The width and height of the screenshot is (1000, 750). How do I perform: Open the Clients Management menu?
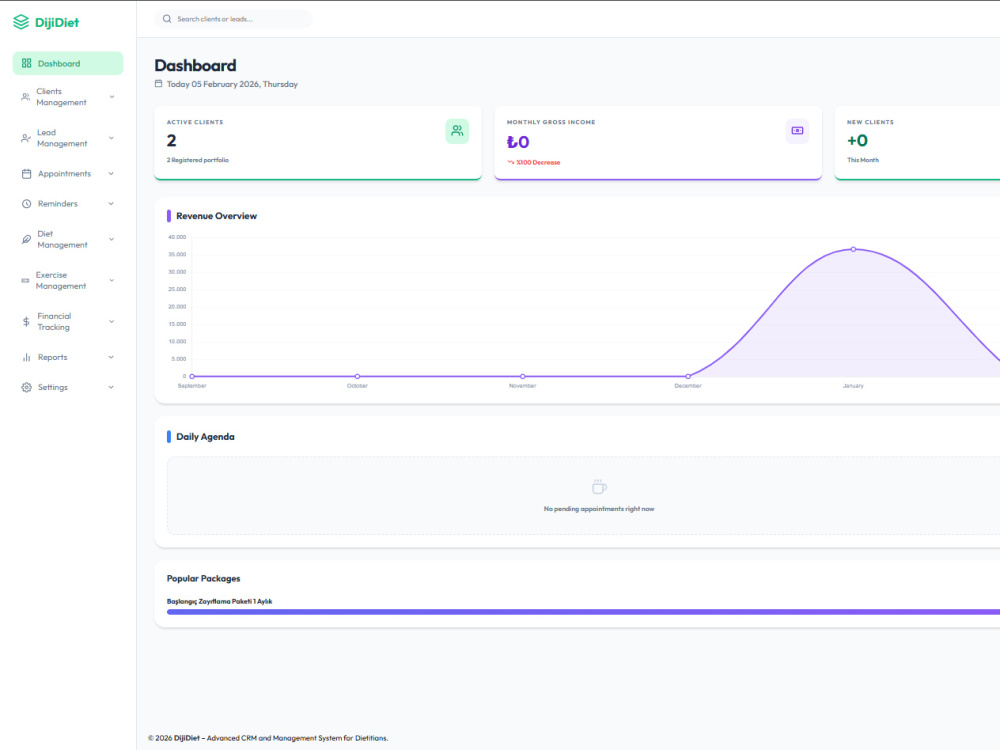click(68, 97)
